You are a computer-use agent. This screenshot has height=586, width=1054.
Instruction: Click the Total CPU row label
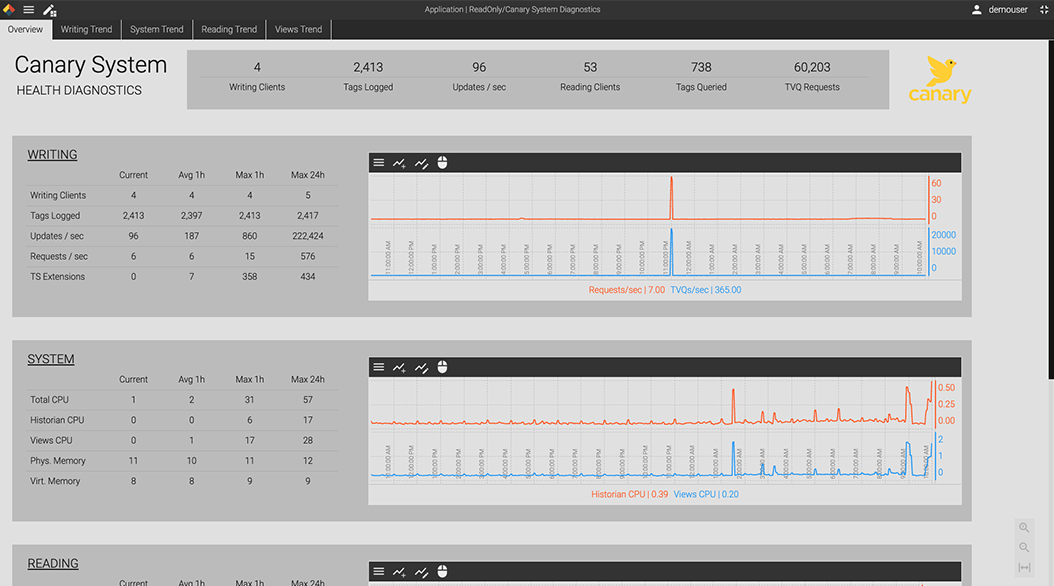coord(49,399)
